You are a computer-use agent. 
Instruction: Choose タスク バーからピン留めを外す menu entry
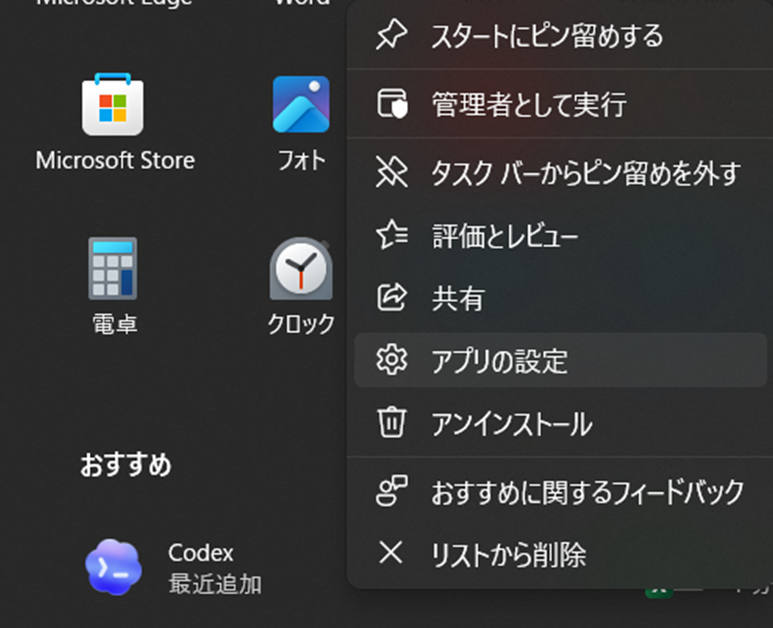585,173
